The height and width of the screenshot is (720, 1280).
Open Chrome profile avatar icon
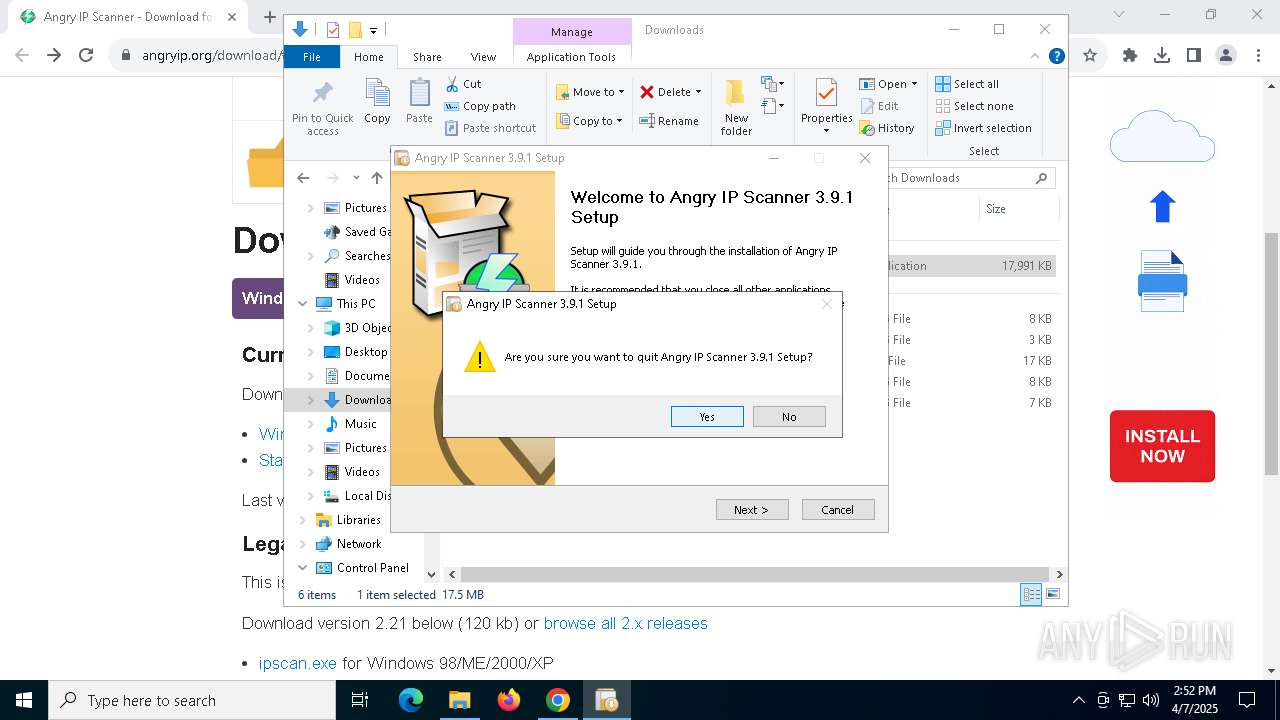tap(1226, 55)
